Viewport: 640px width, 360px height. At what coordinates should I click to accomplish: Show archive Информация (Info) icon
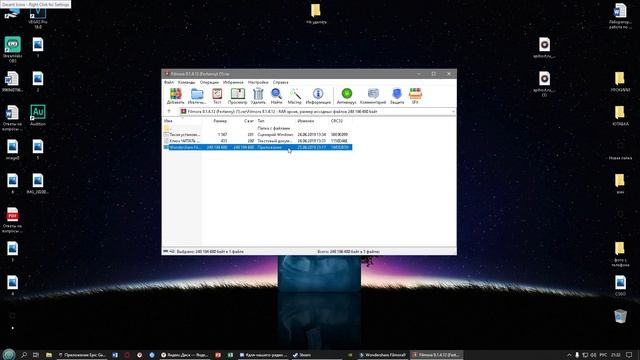tap(318, 96)
